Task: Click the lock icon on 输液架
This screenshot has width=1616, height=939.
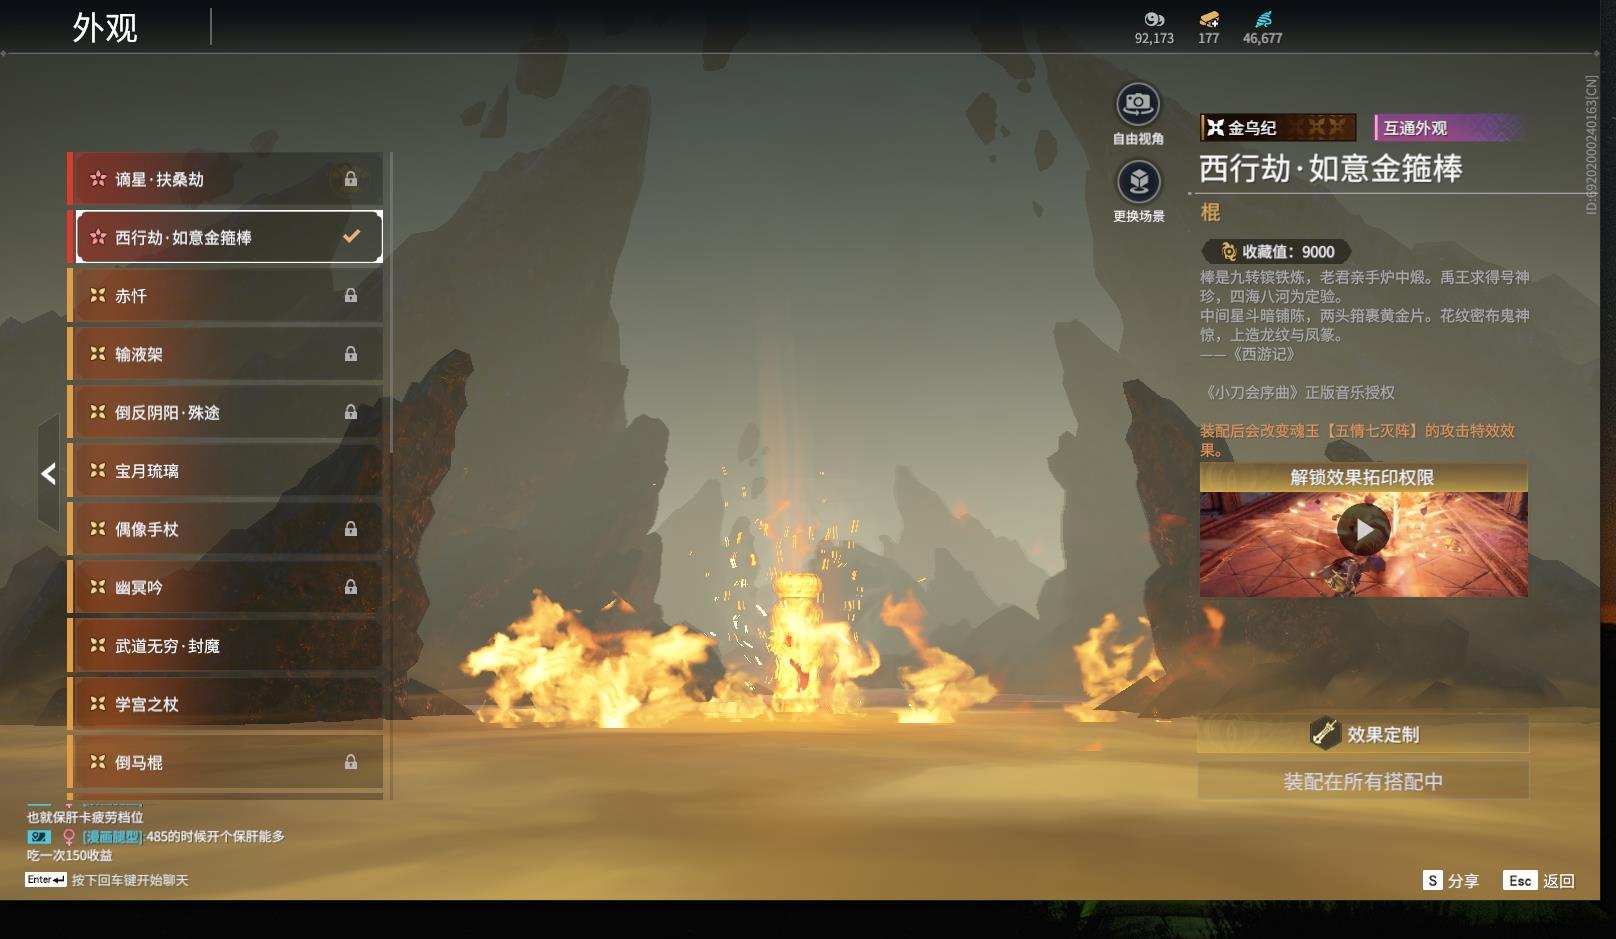Action: coord(351,354)
